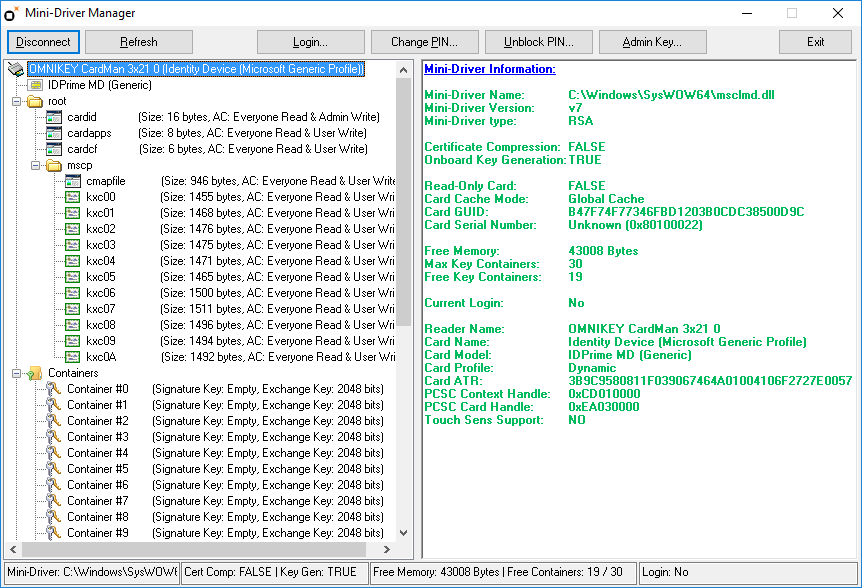Click the Container #0 keys icon
The height and width of the screenshot is (588, 862).
(x=54, y=389)
